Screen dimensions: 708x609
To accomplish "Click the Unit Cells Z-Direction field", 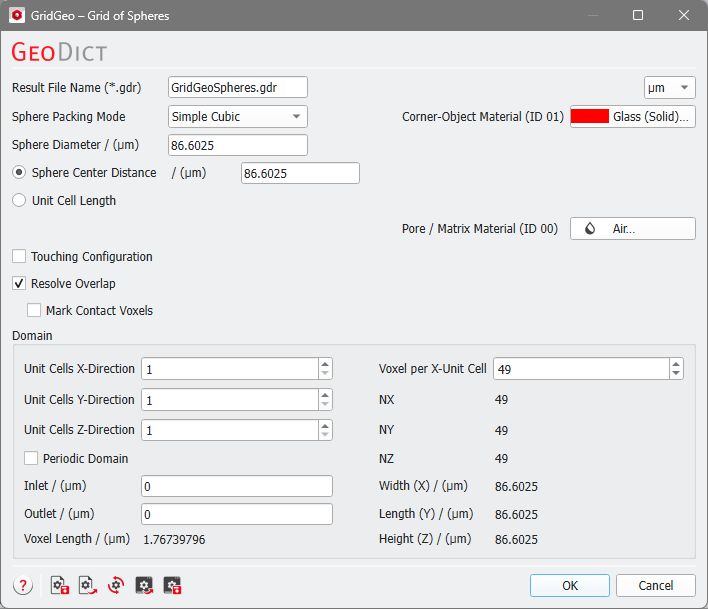I will tap(230, 430).
